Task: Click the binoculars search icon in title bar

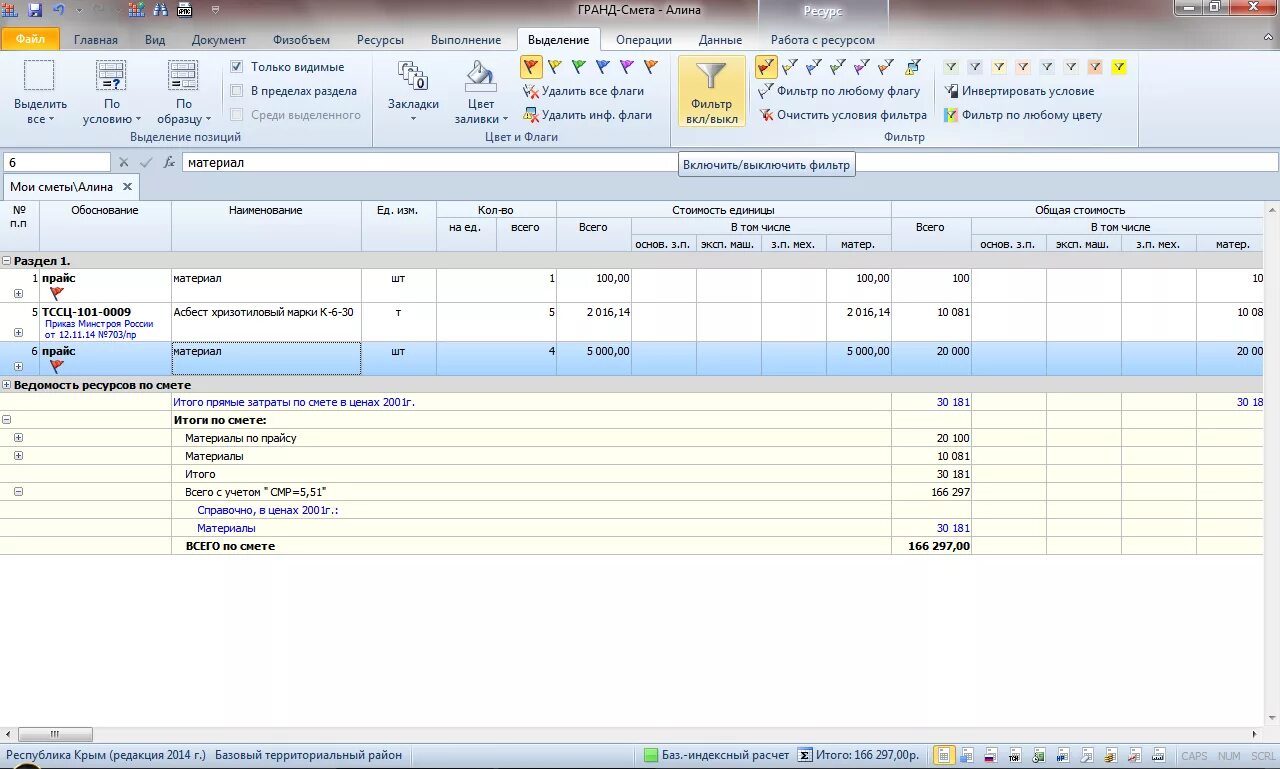Action: point(160,10)
